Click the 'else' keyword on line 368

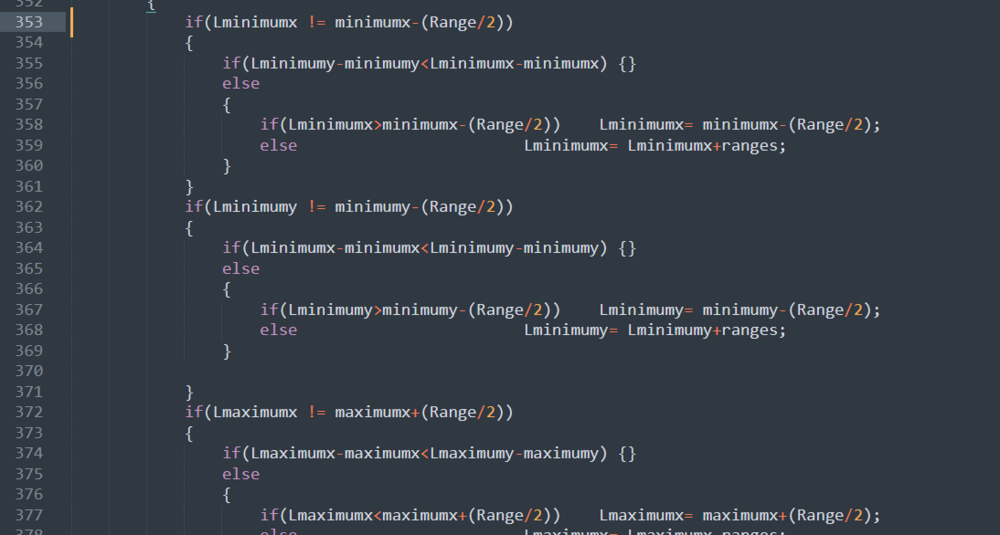coord(279,330)
